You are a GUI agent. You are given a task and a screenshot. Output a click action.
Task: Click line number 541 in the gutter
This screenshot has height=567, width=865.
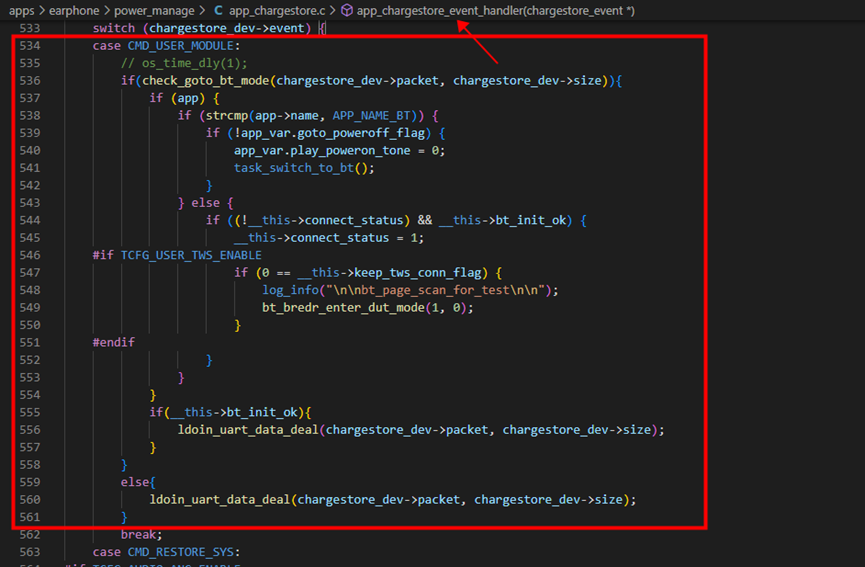(x=30, y=168)
